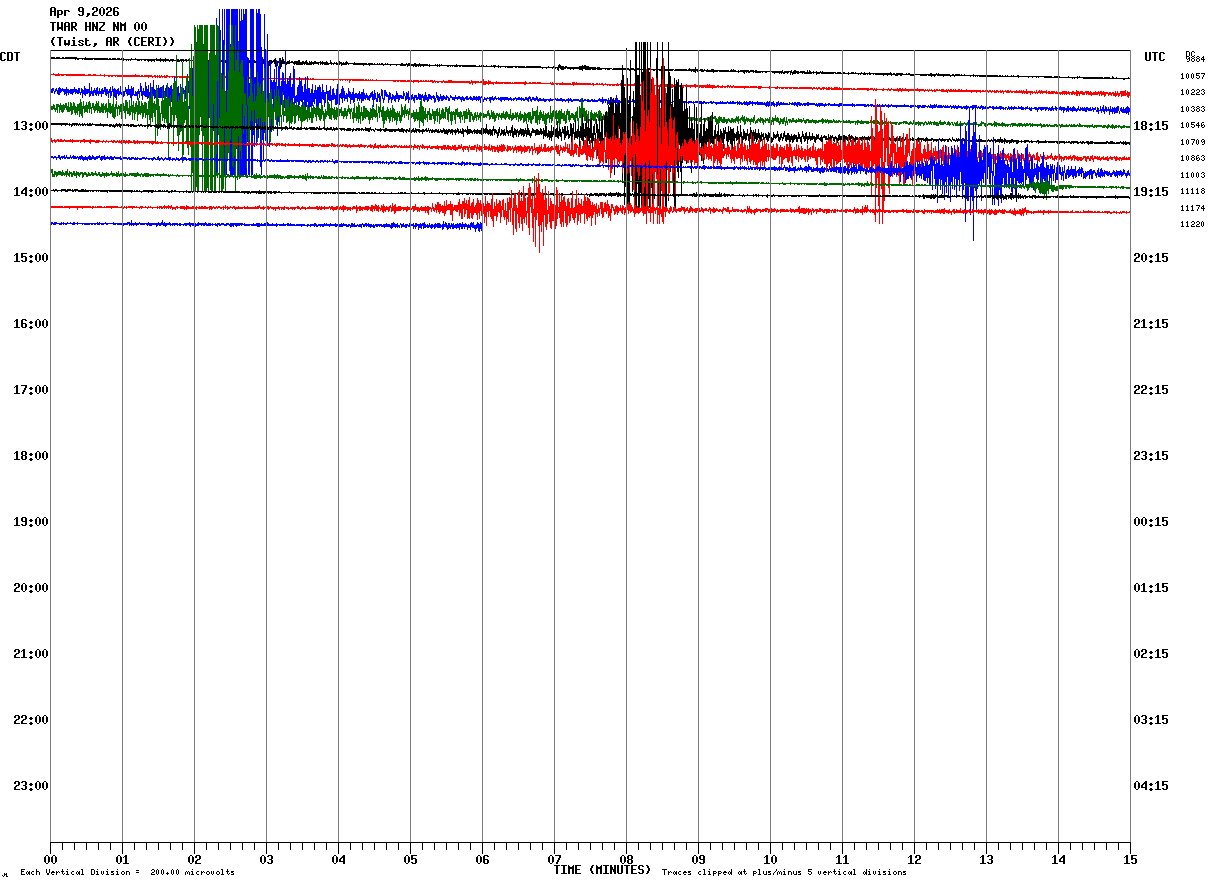The height and width of the screenshot is (886, 1210).
Task: Click the '18:00' CDT time label
Action: 31,455
